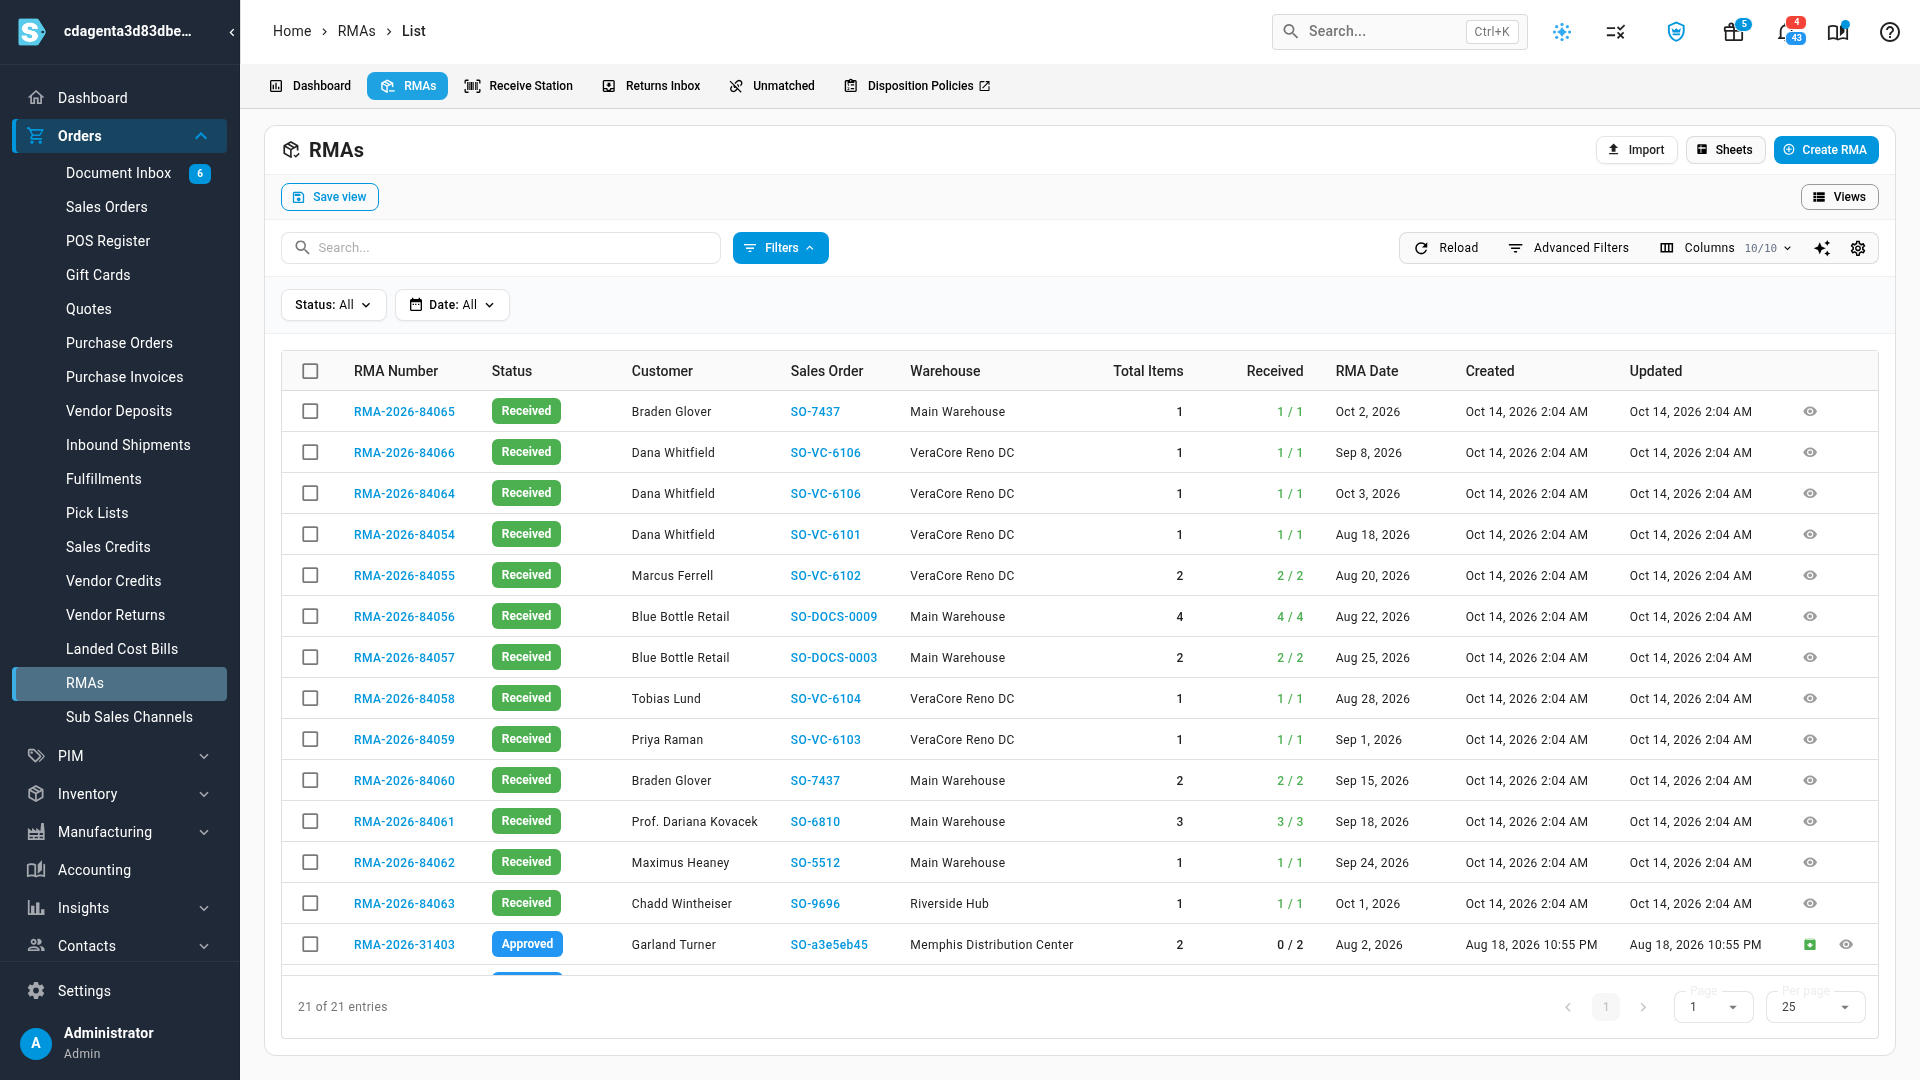Open sales order SO-DOCS-0009 link

(834, 617)
